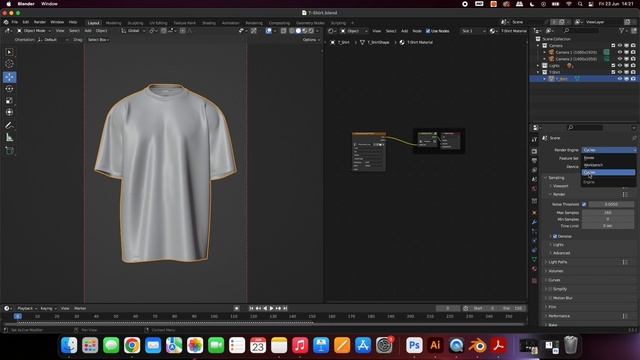Open the Object Data green triangle tab
The height and width of the screenshot is (360, 640).
(x=534, y=260)
